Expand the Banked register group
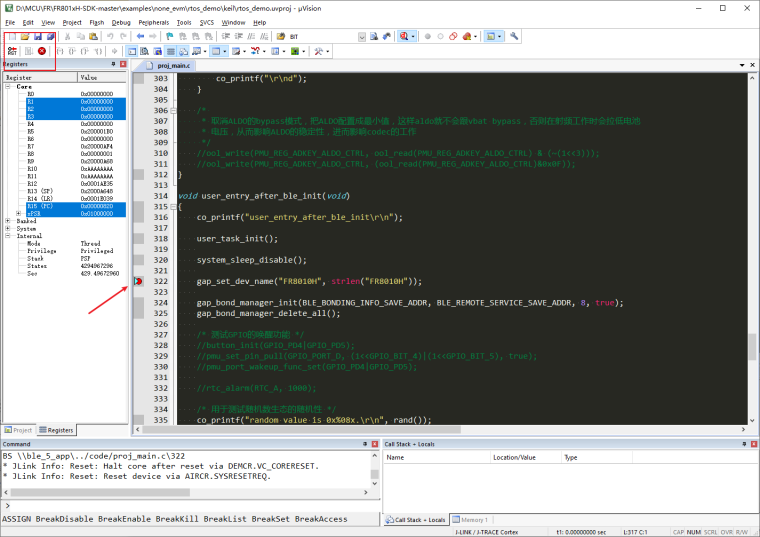Image resolution: width=760 pixels, height=537 pixels. click(8, 221)
